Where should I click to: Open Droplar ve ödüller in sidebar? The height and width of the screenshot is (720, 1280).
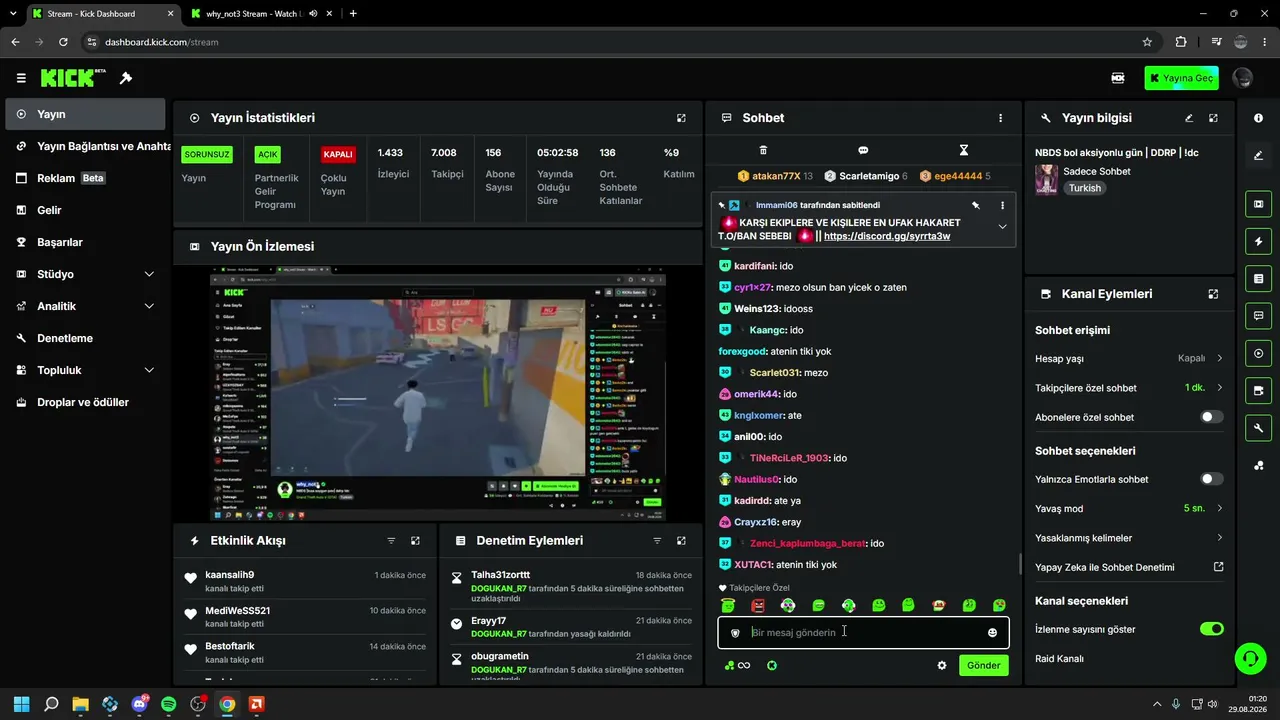click(85, 402)
